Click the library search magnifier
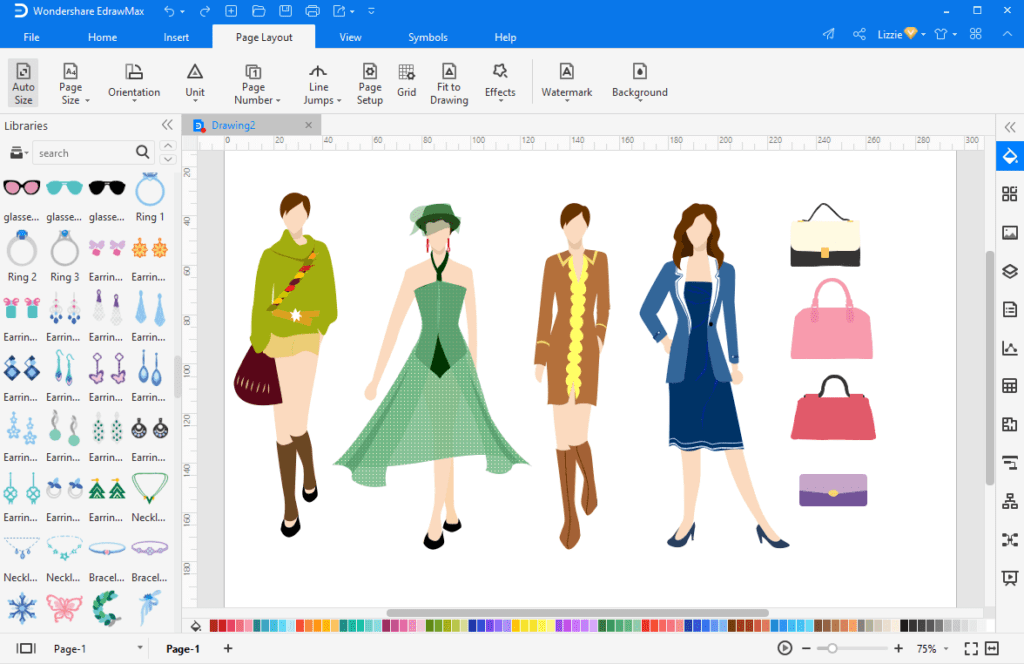 click(144, 152)
